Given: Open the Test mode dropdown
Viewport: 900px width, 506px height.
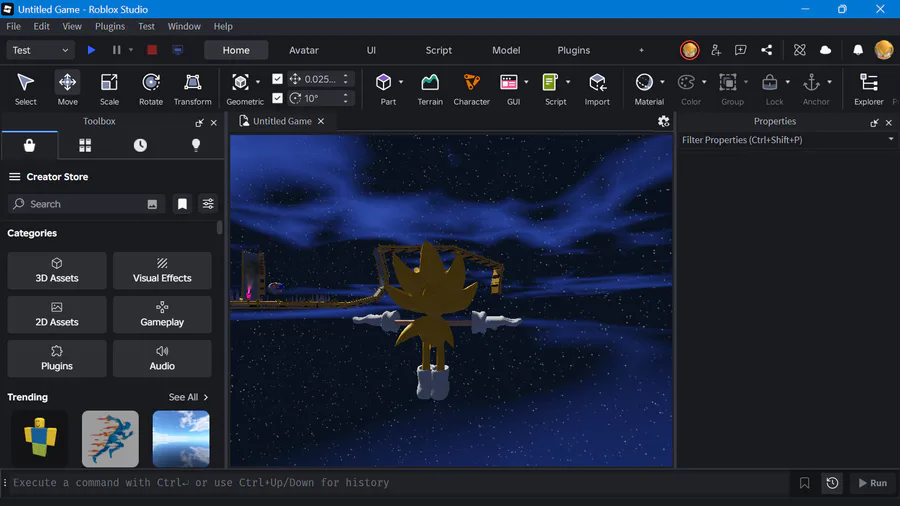Looking at the screenshot, I should [40, 50].
